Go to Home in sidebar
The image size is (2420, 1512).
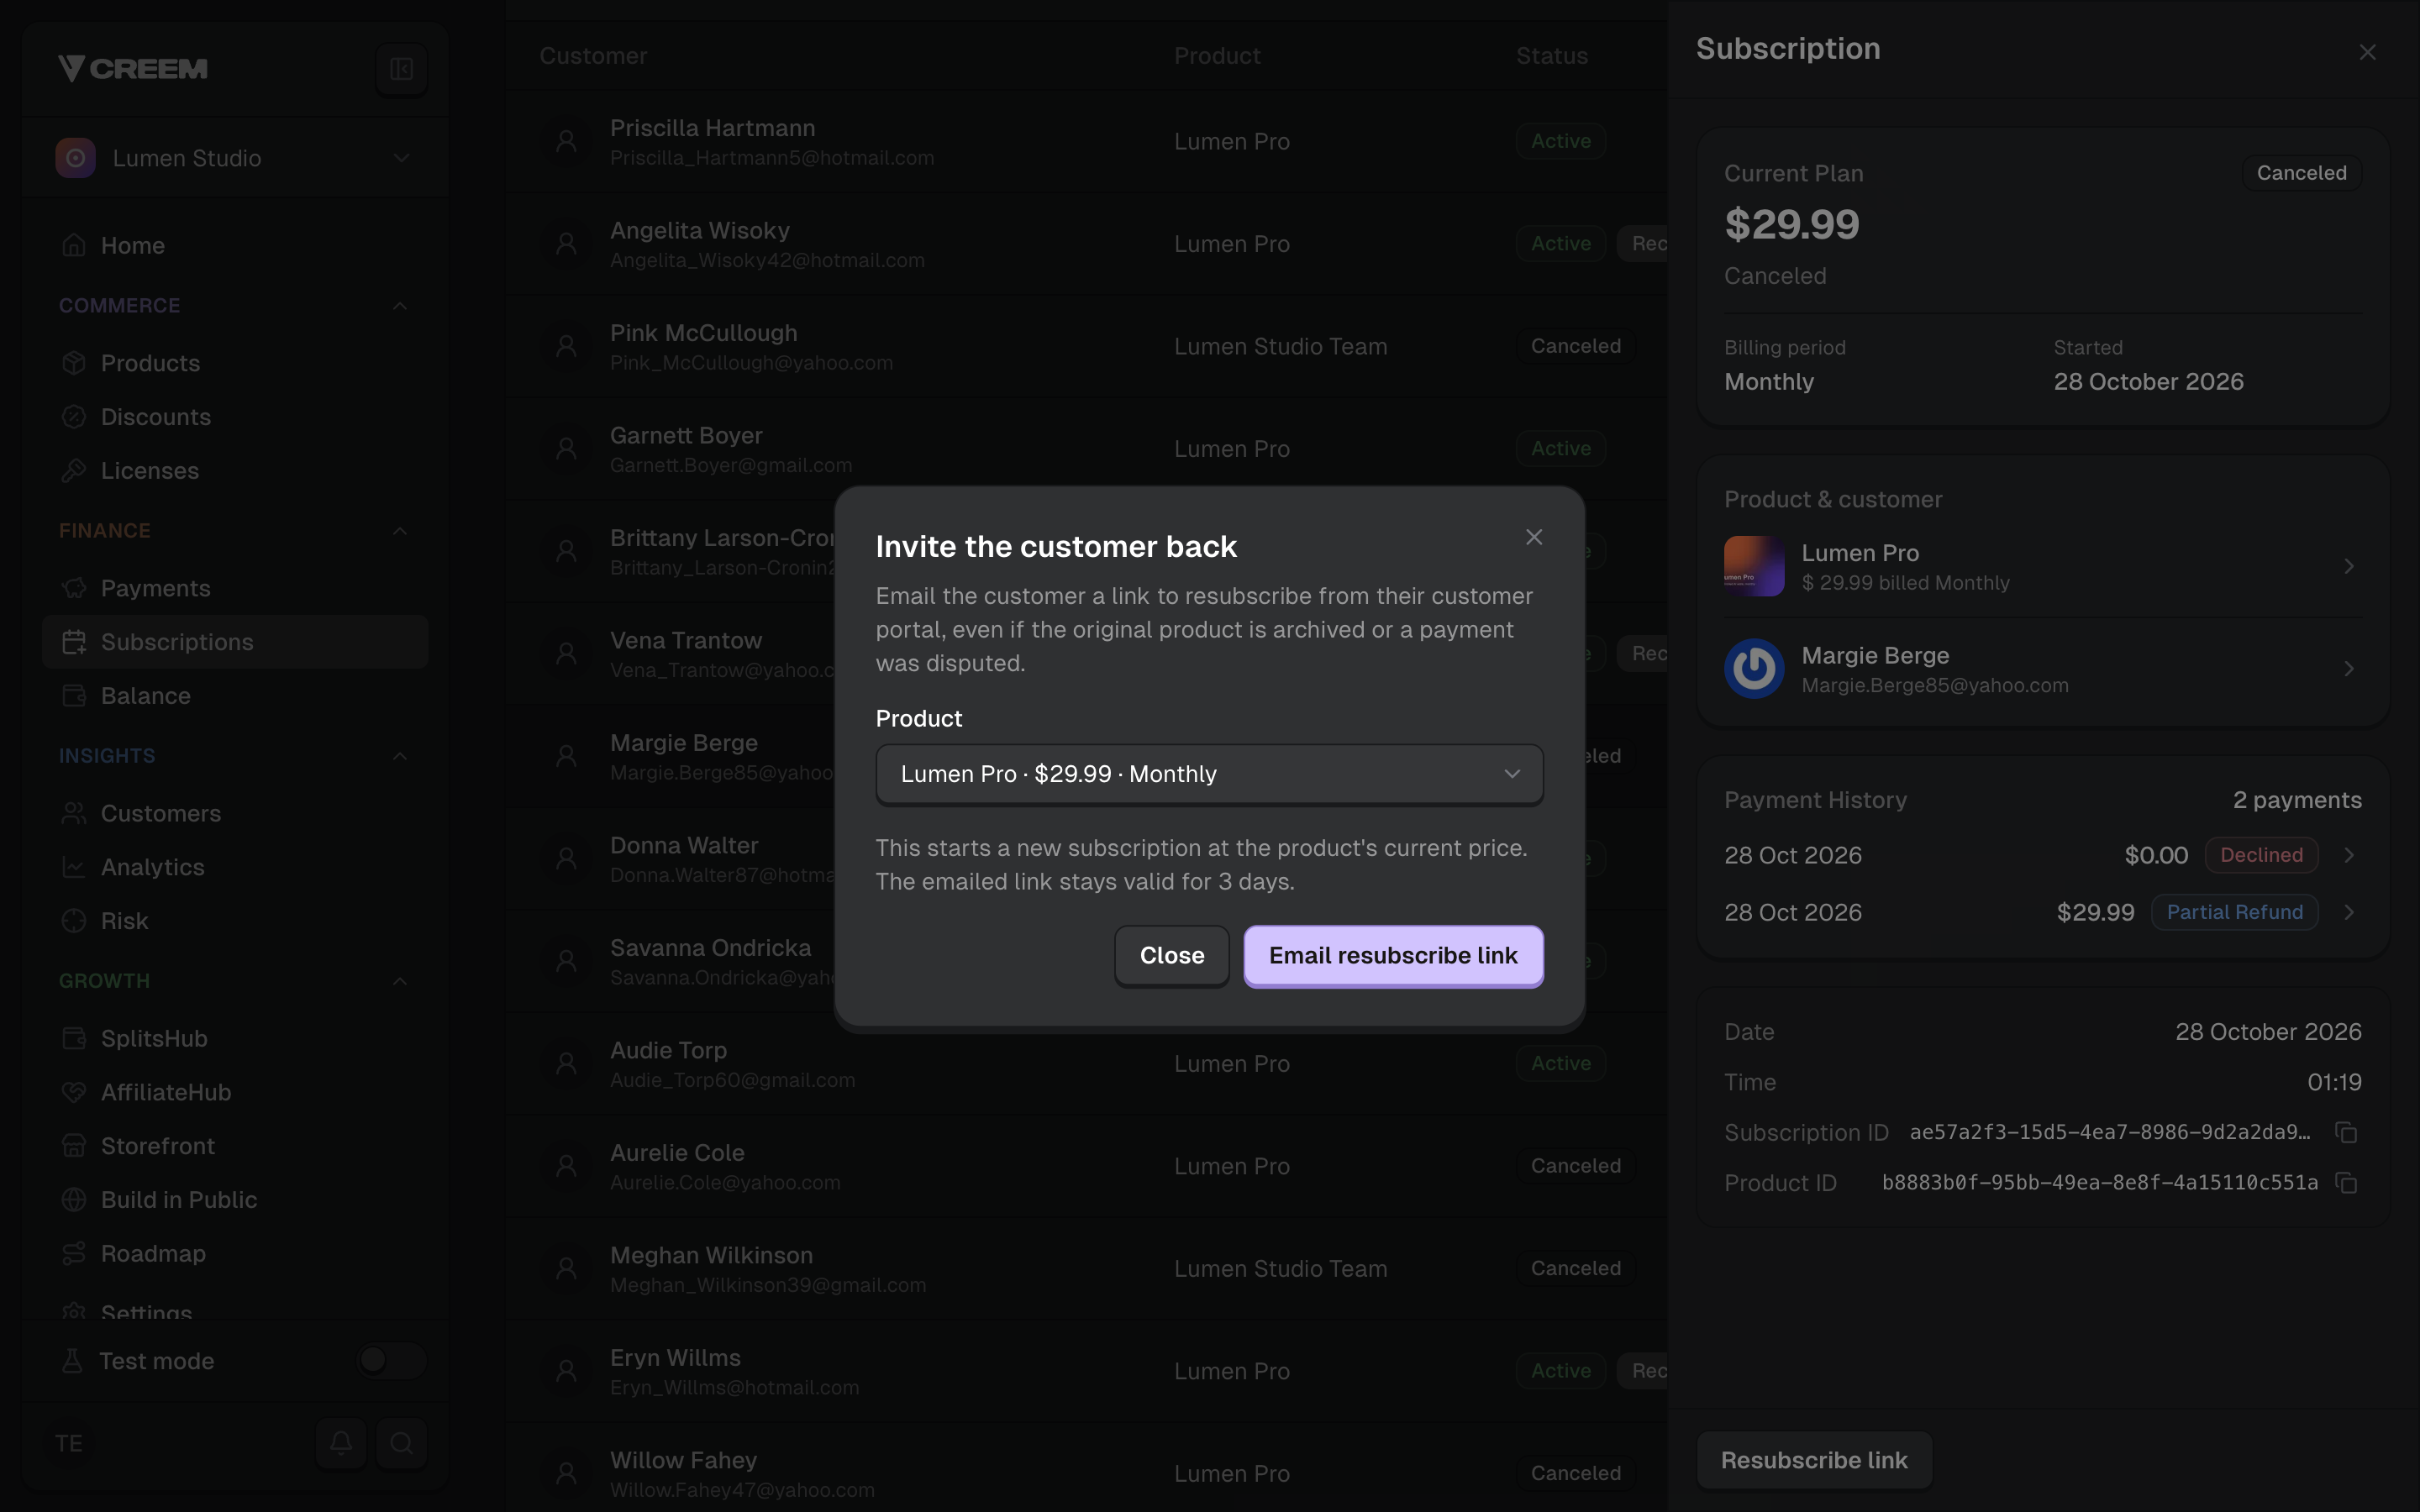[235, 245]
